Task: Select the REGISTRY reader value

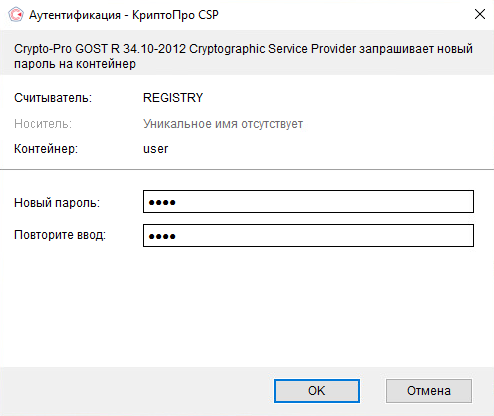Action: click(x=173, y=98)
